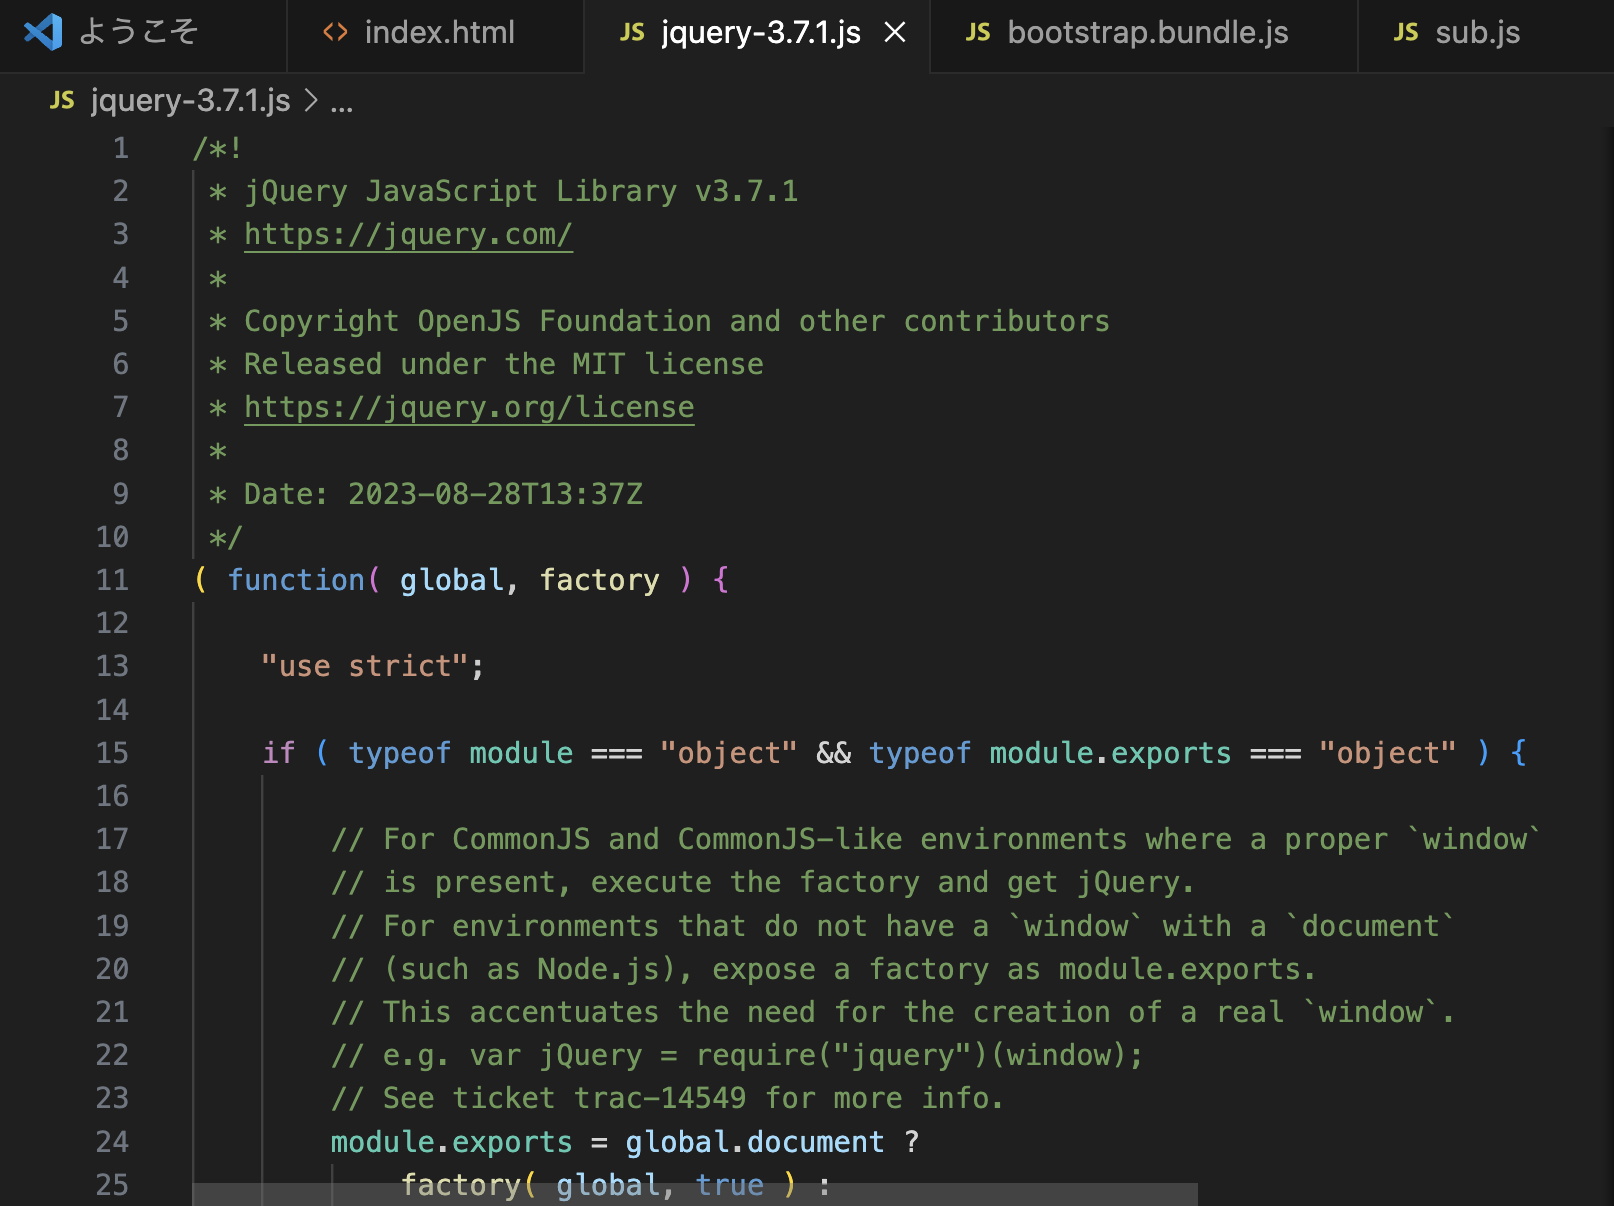The image size is (1614, 1206).
Task: Click the VS Code logo on welcome tab
Action: pos(44,33)
